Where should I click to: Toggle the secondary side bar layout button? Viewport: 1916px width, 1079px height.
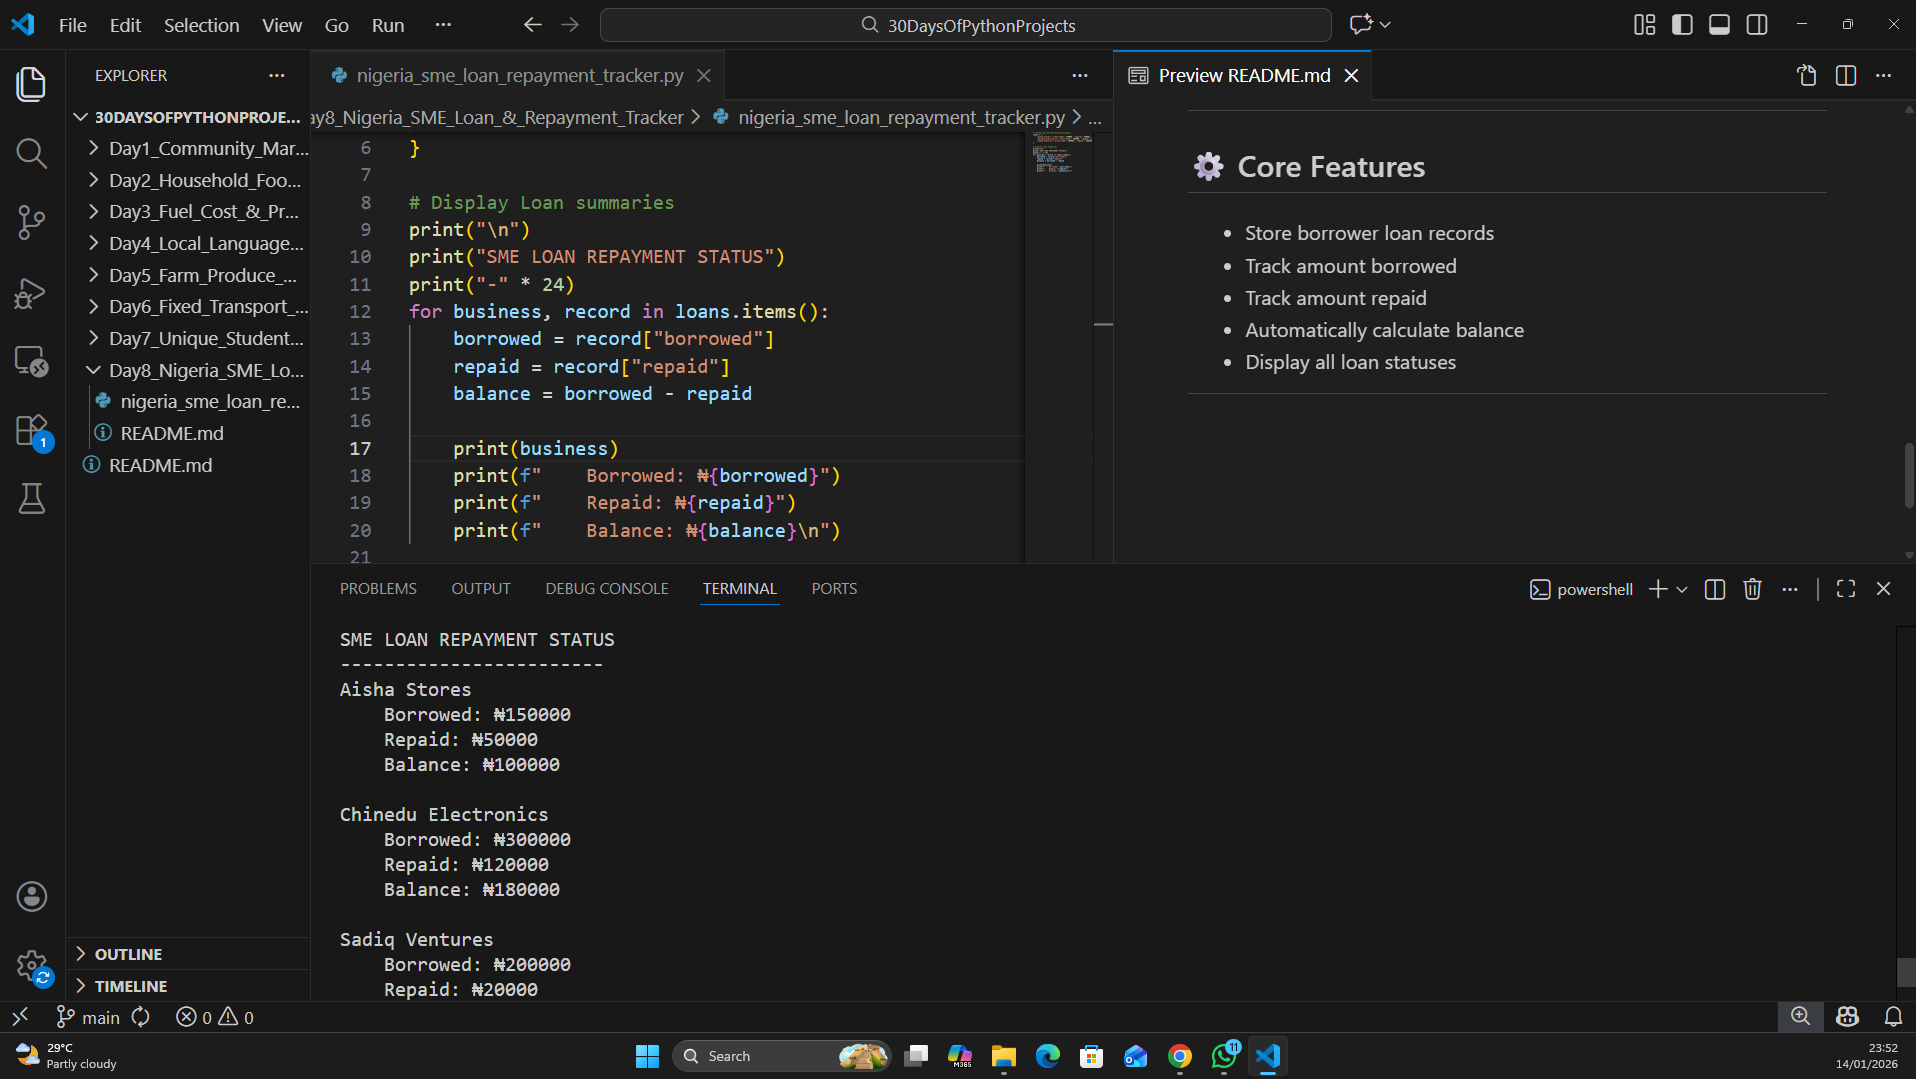[1757, 25]
